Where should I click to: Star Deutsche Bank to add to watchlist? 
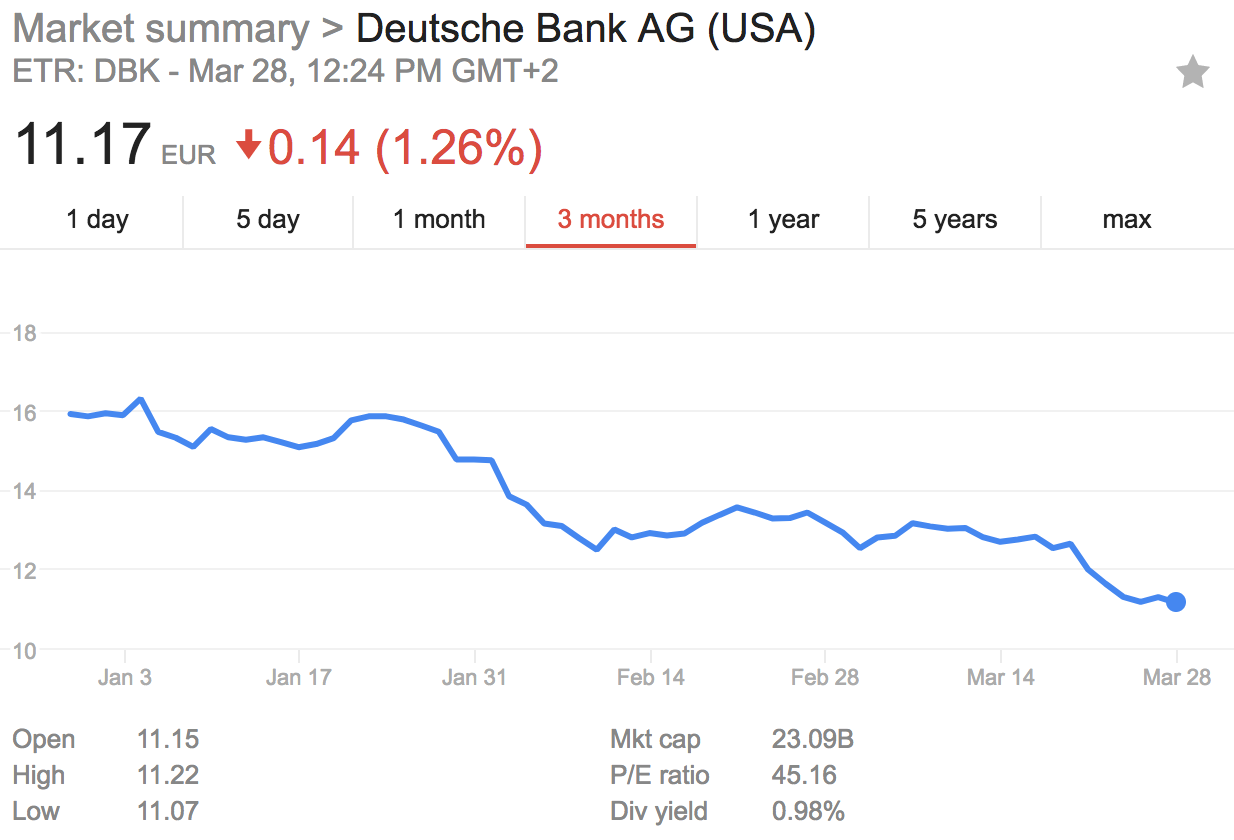click(1192, 71)
